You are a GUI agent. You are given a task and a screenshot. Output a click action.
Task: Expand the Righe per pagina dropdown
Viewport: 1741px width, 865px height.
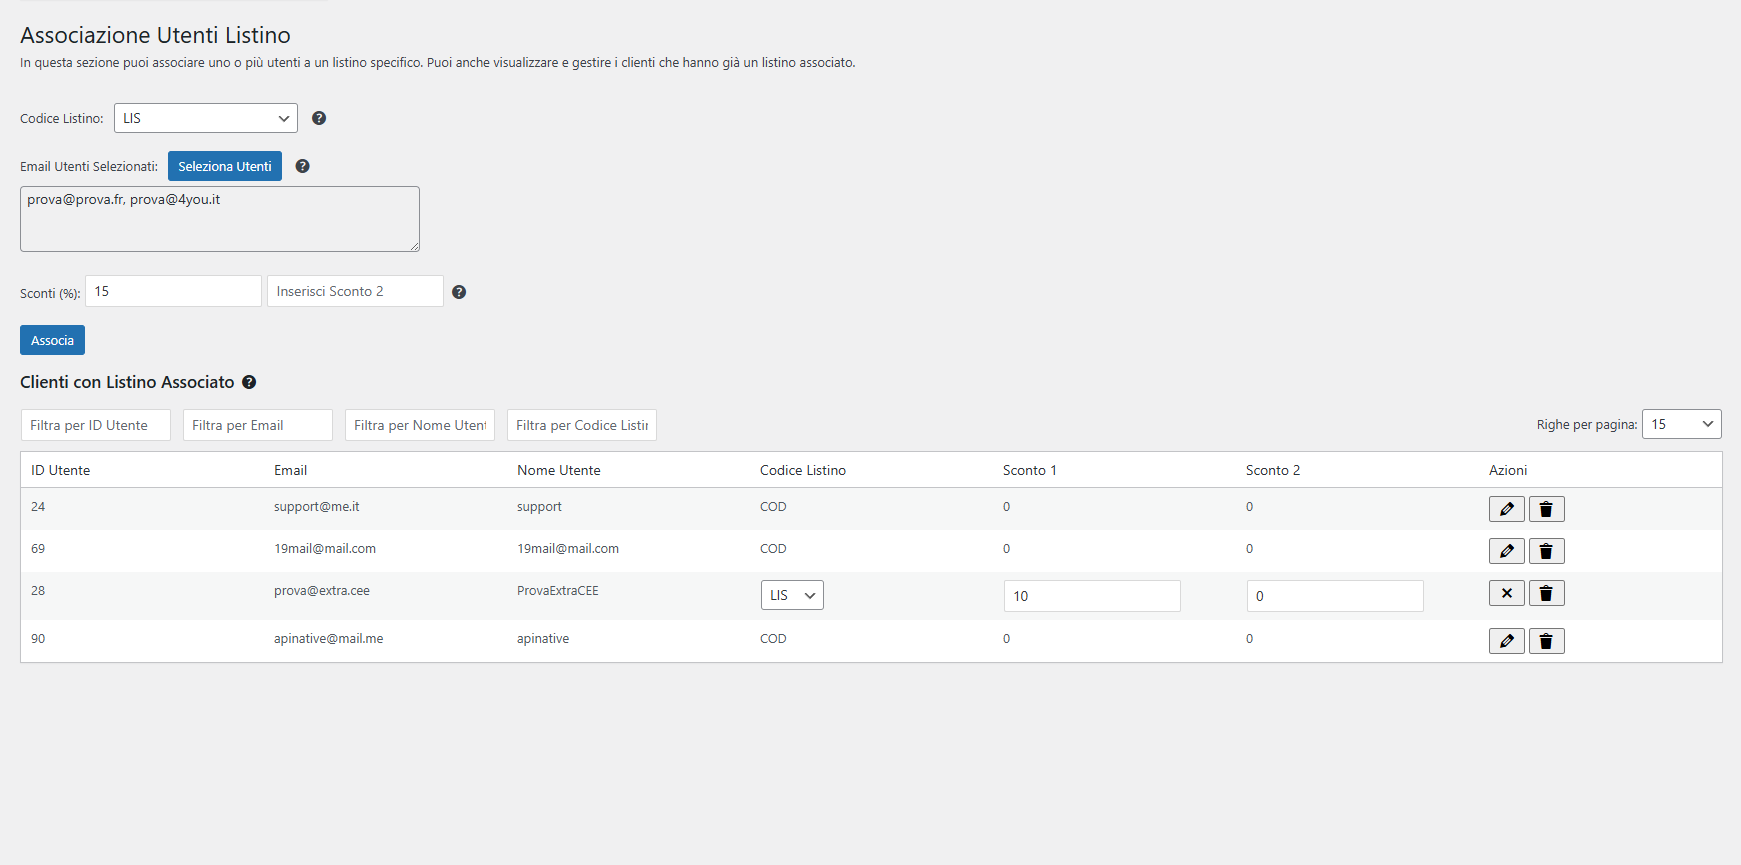[1681, 424]
